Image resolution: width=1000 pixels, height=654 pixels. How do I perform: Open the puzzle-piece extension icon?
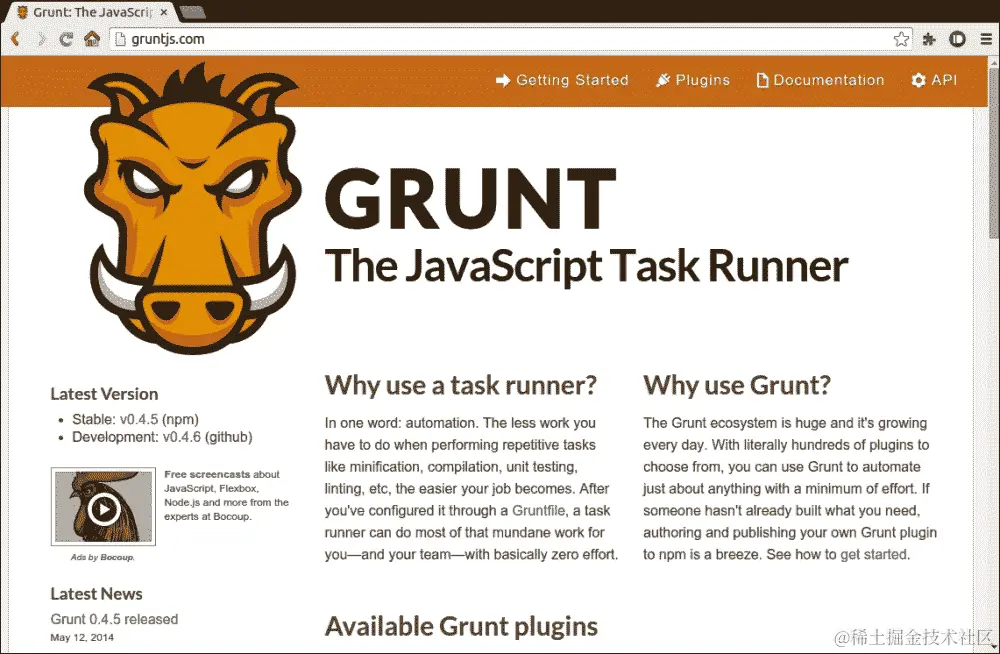coord(929,39)
